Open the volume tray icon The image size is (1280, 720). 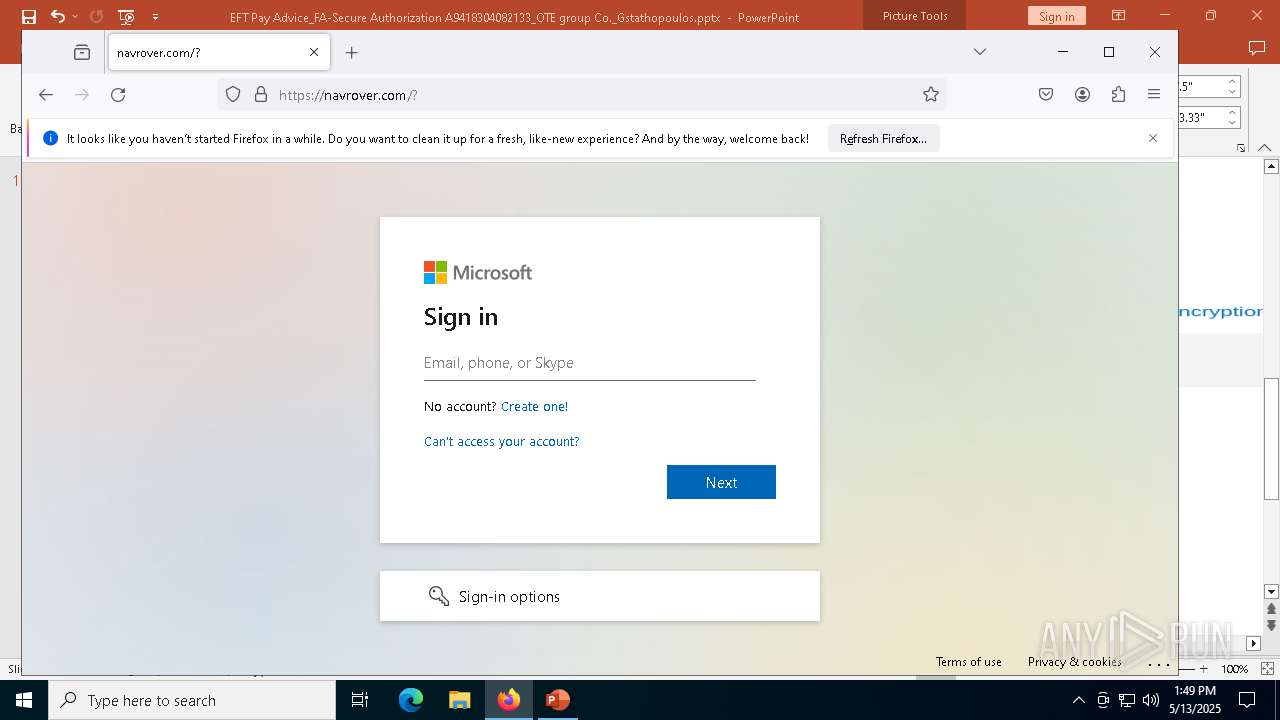[x=1151, y=700]
